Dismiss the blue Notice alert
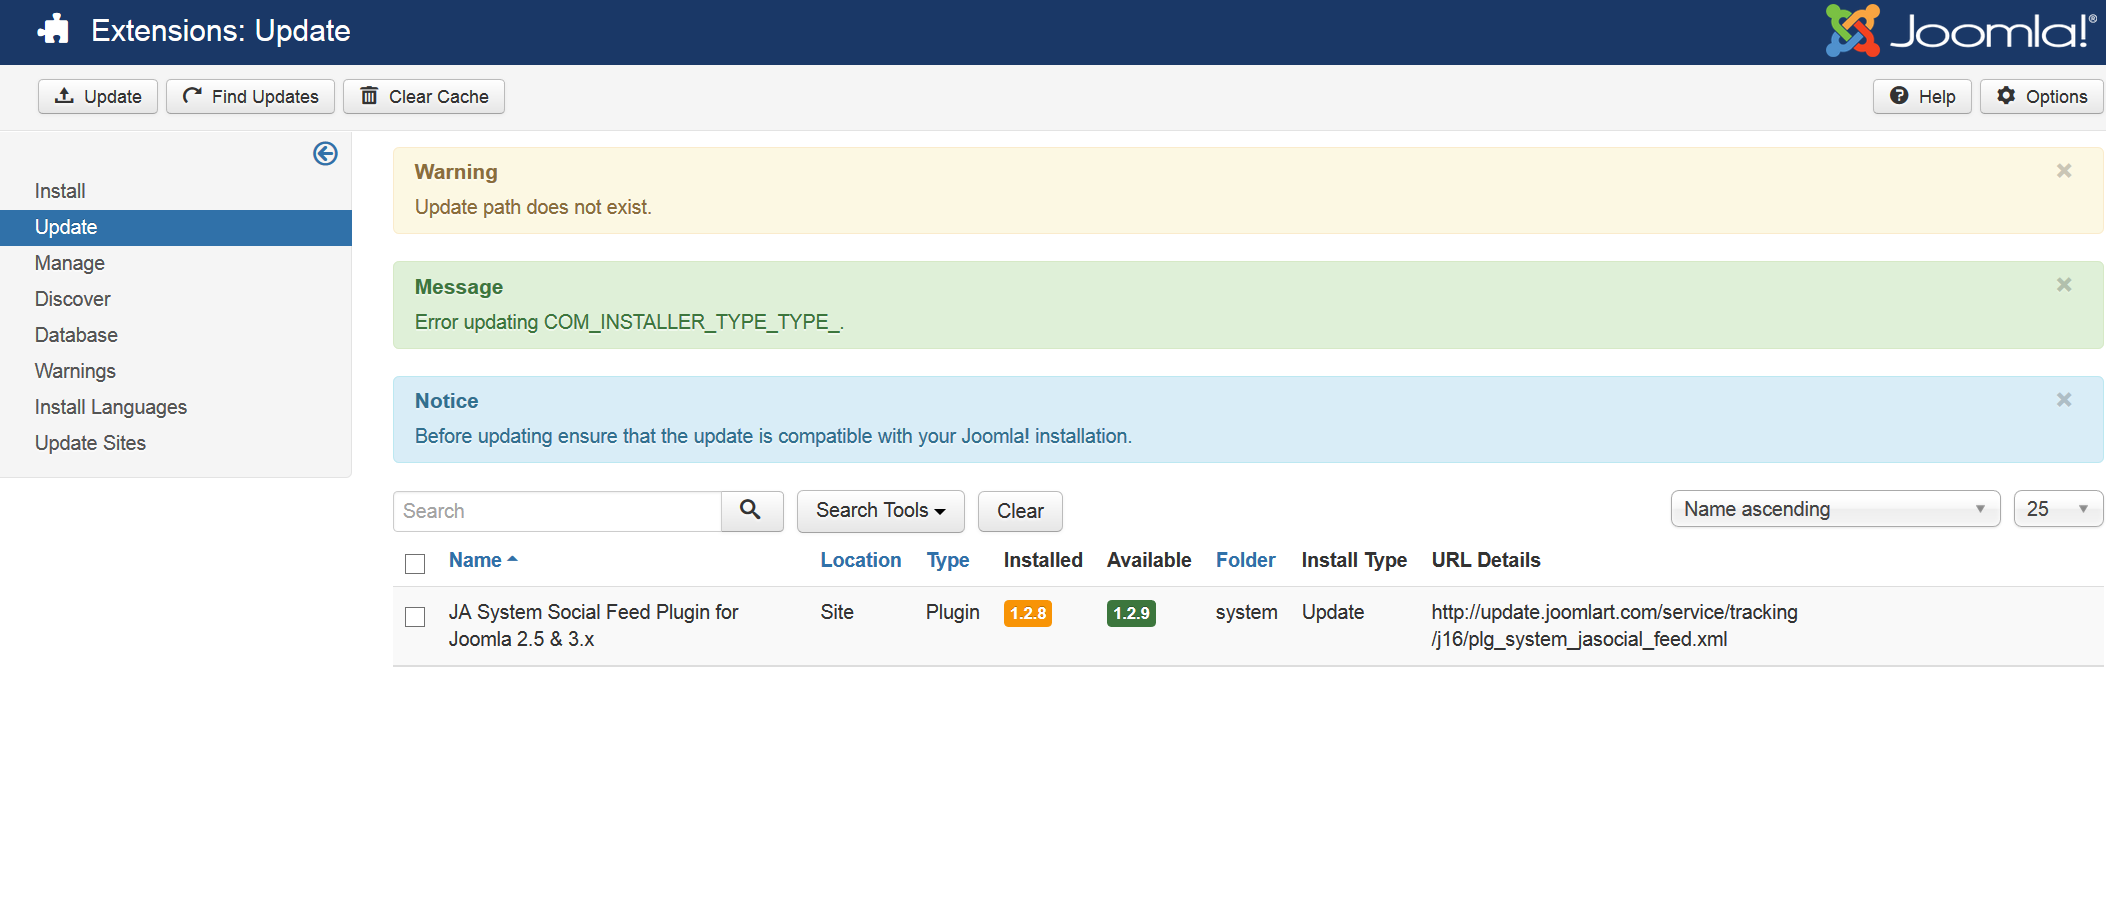The width and height of the screenshot is (2106, 900). point(2063,400)
